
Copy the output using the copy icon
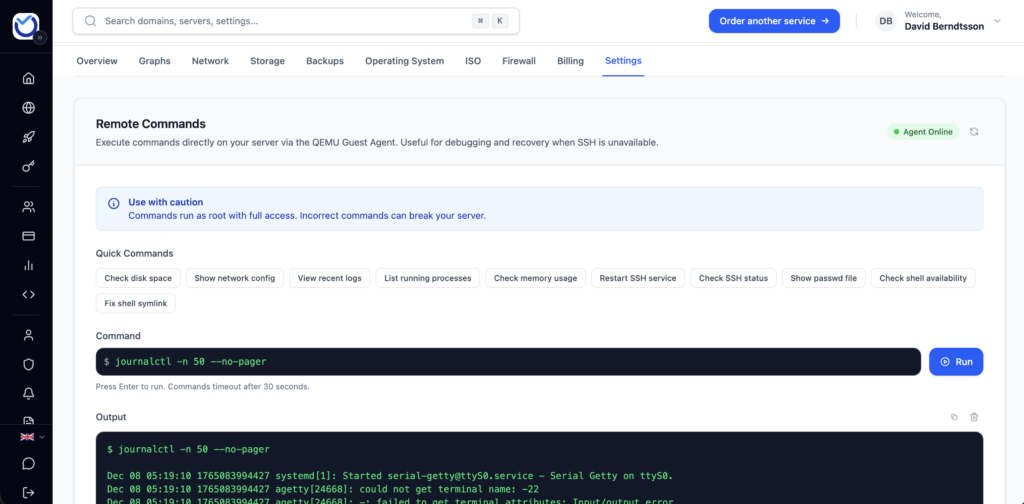(x=954, y=417)
